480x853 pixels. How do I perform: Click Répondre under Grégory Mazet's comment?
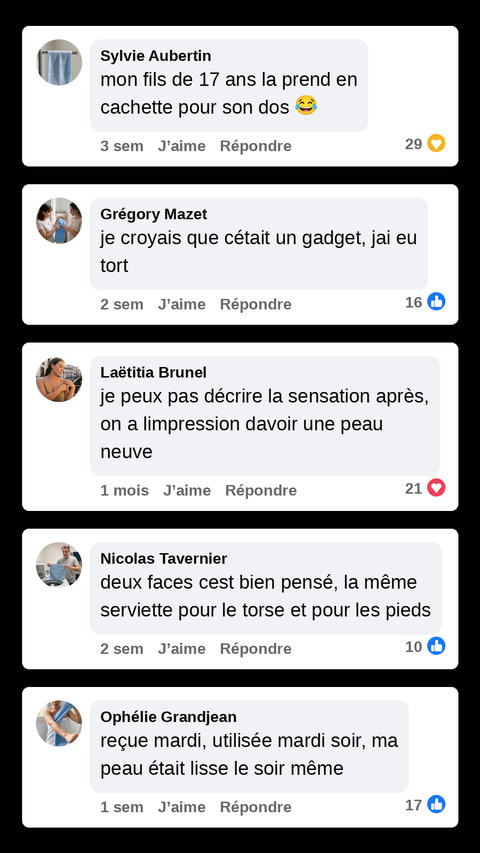tap(256, 304)
